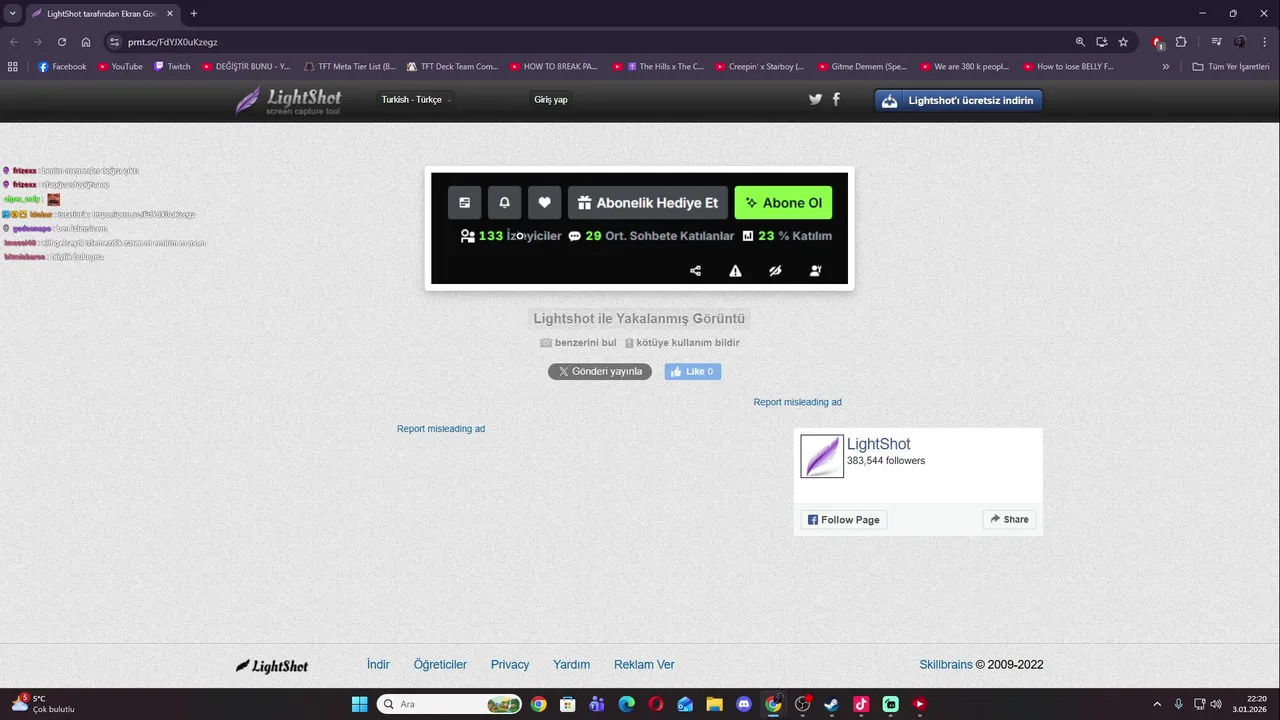Click the share icon in captured image
The width and height of the screenshot is (1280, 720).
(x=696, y=270)
